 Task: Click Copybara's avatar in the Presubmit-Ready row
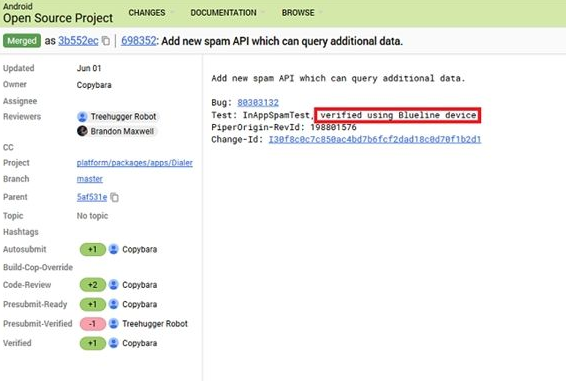click(x=113, y=304)
